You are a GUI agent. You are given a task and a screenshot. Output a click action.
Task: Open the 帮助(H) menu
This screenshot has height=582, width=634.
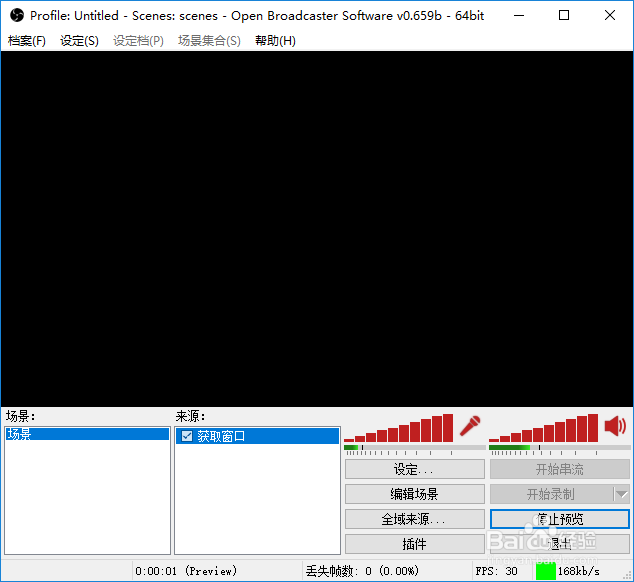(x=275, y=41)
